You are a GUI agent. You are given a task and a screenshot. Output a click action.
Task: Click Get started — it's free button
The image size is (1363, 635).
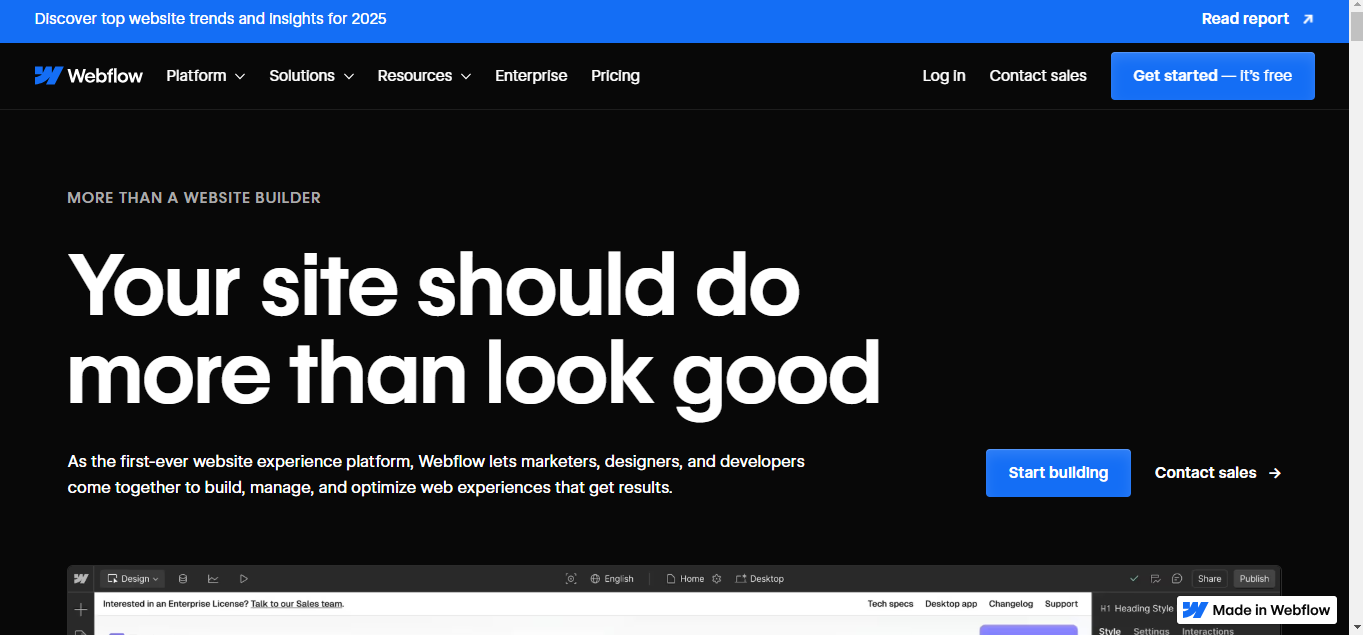point(1213,76)
